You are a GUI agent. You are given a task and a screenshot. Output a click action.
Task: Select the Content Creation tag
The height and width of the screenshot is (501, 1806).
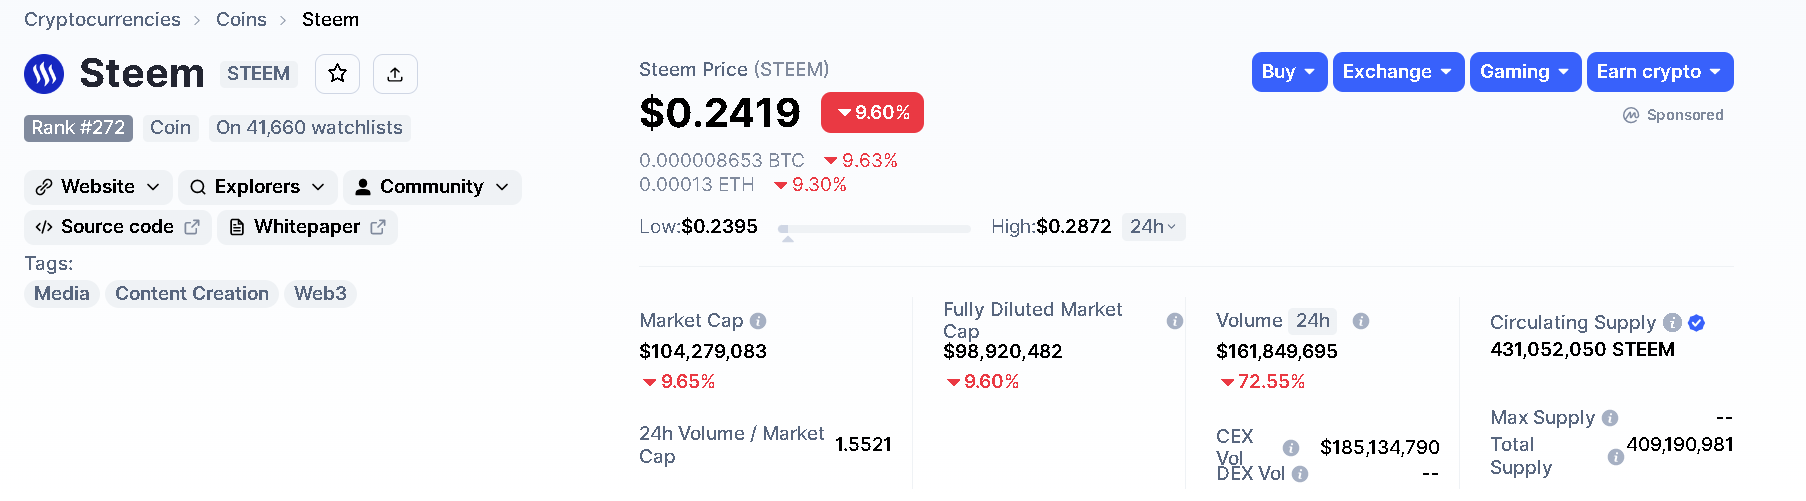[191, 294]
